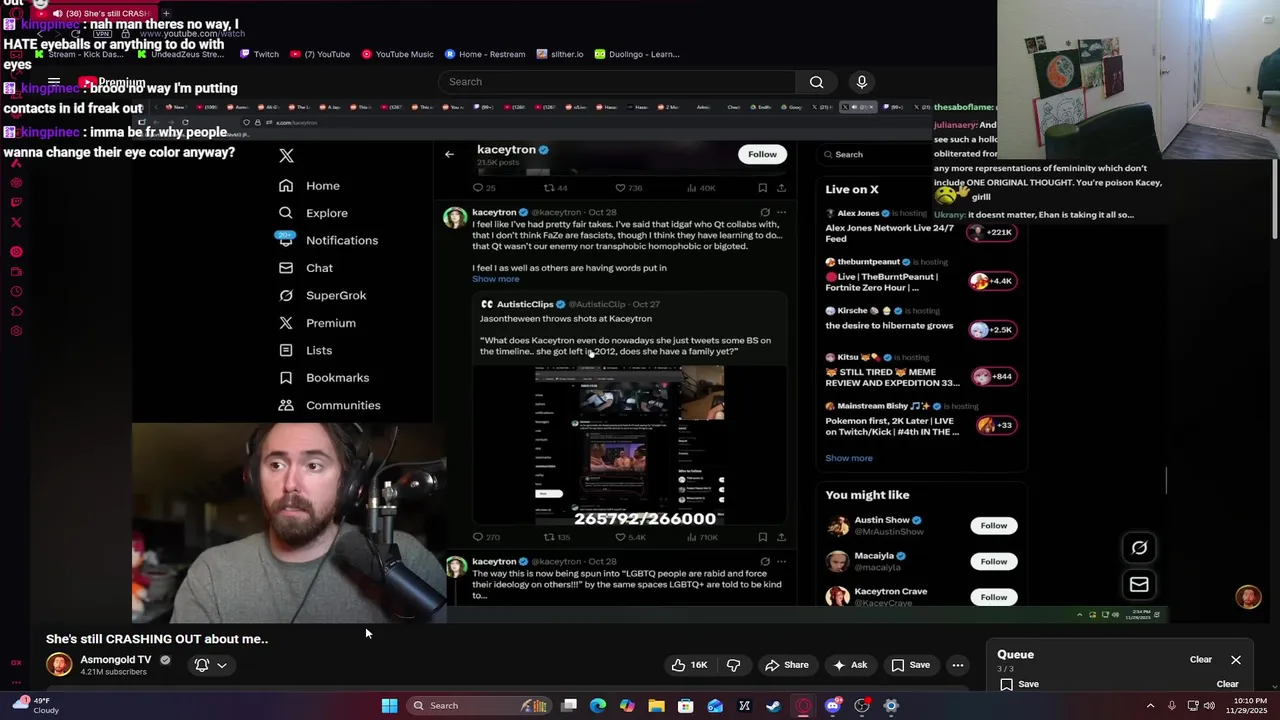Open Premium in the X sidebar
The height and width of the screenshot is (720, 1280).
[x=318, y=323]
